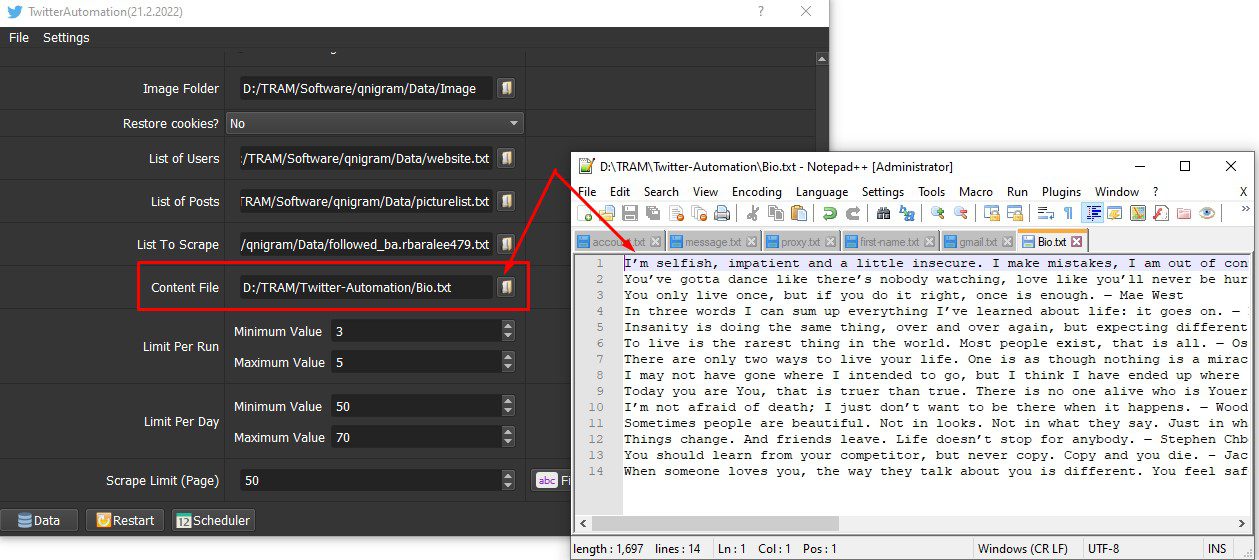Click Close document icon in Notepad++ toolbar
The width and height of the screenshot is (1259, 560).
676,213
